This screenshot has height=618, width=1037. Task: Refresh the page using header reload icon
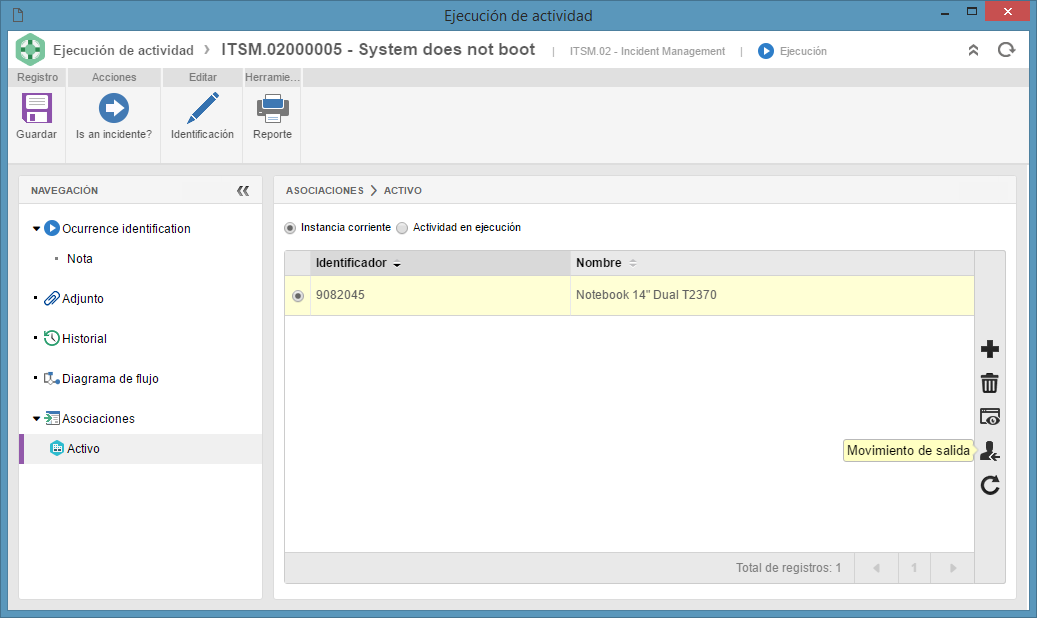point(1006,50)
